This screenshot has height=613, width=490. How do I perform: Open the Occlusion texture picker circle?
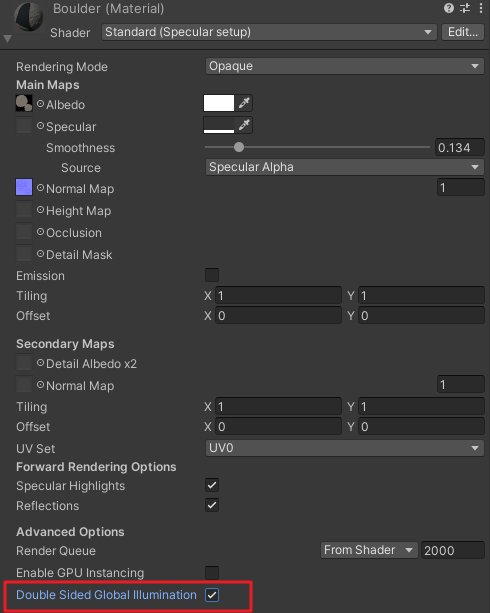(40, 232)
